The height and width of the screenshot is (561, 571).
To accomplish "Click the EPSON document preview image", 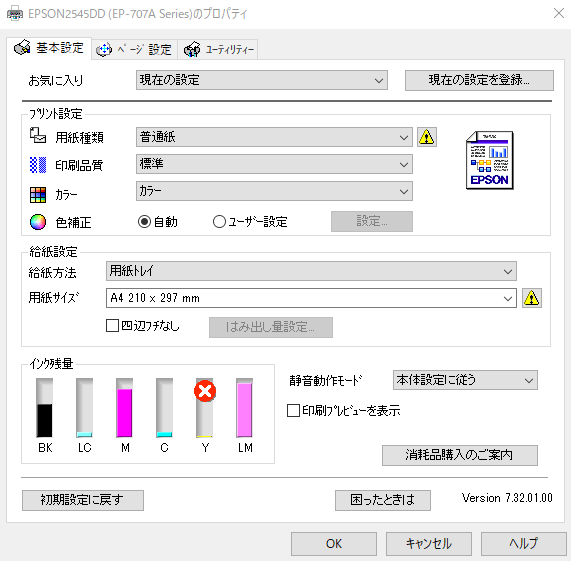I will pyautogui.click(x=490, y=160).
